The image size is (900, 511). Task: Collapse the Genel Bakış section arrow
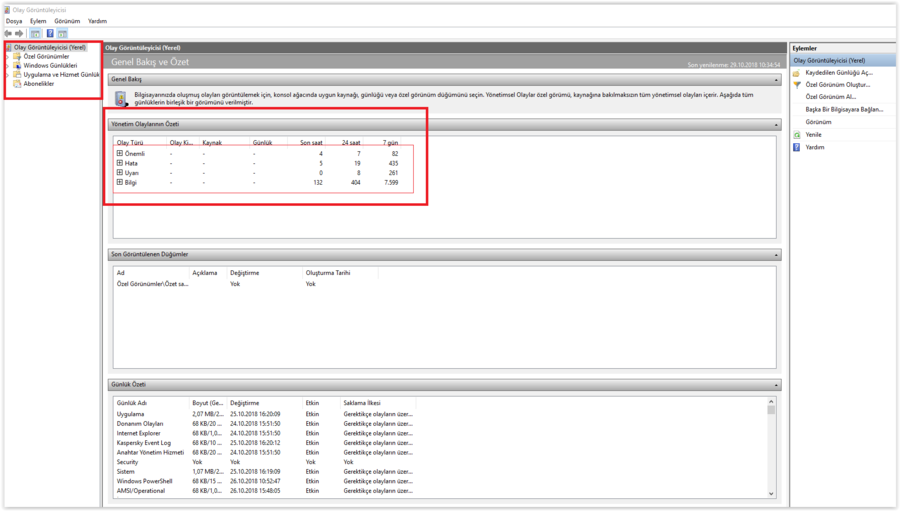point(776,80)
